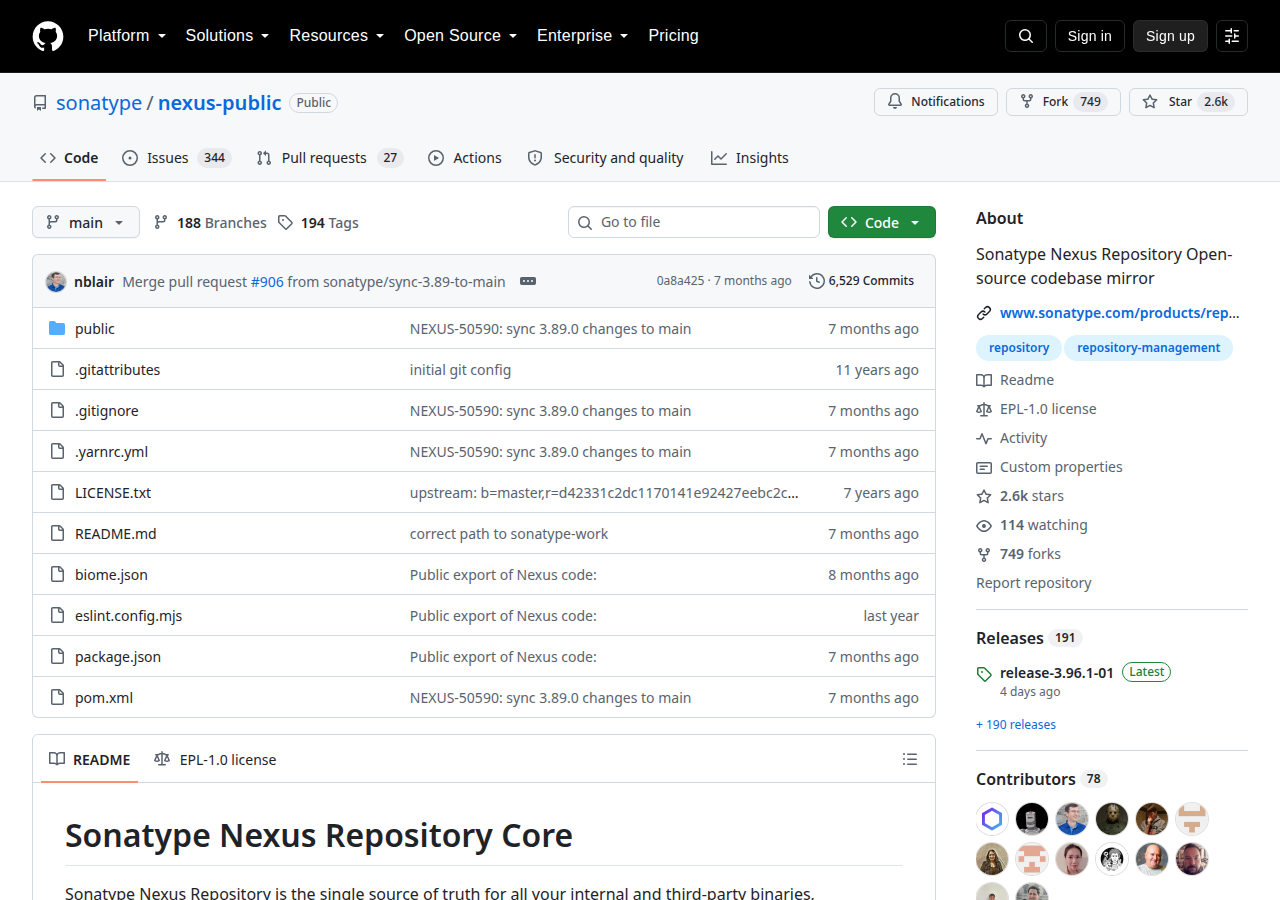The image size is (1280, 900).
Task: Expand the Open Source menu
Action: pyautogui.click(x=461, y=36)
